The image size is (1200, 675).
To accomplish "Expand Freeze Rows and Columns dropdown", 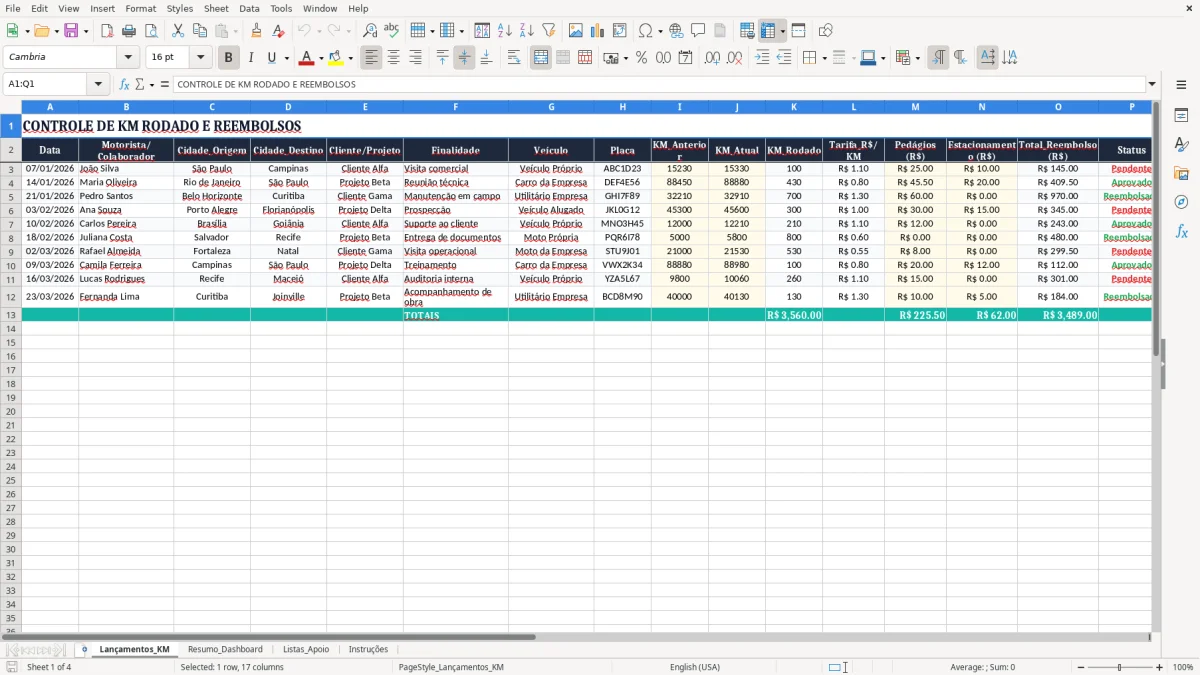I will [x=782, y=31].
